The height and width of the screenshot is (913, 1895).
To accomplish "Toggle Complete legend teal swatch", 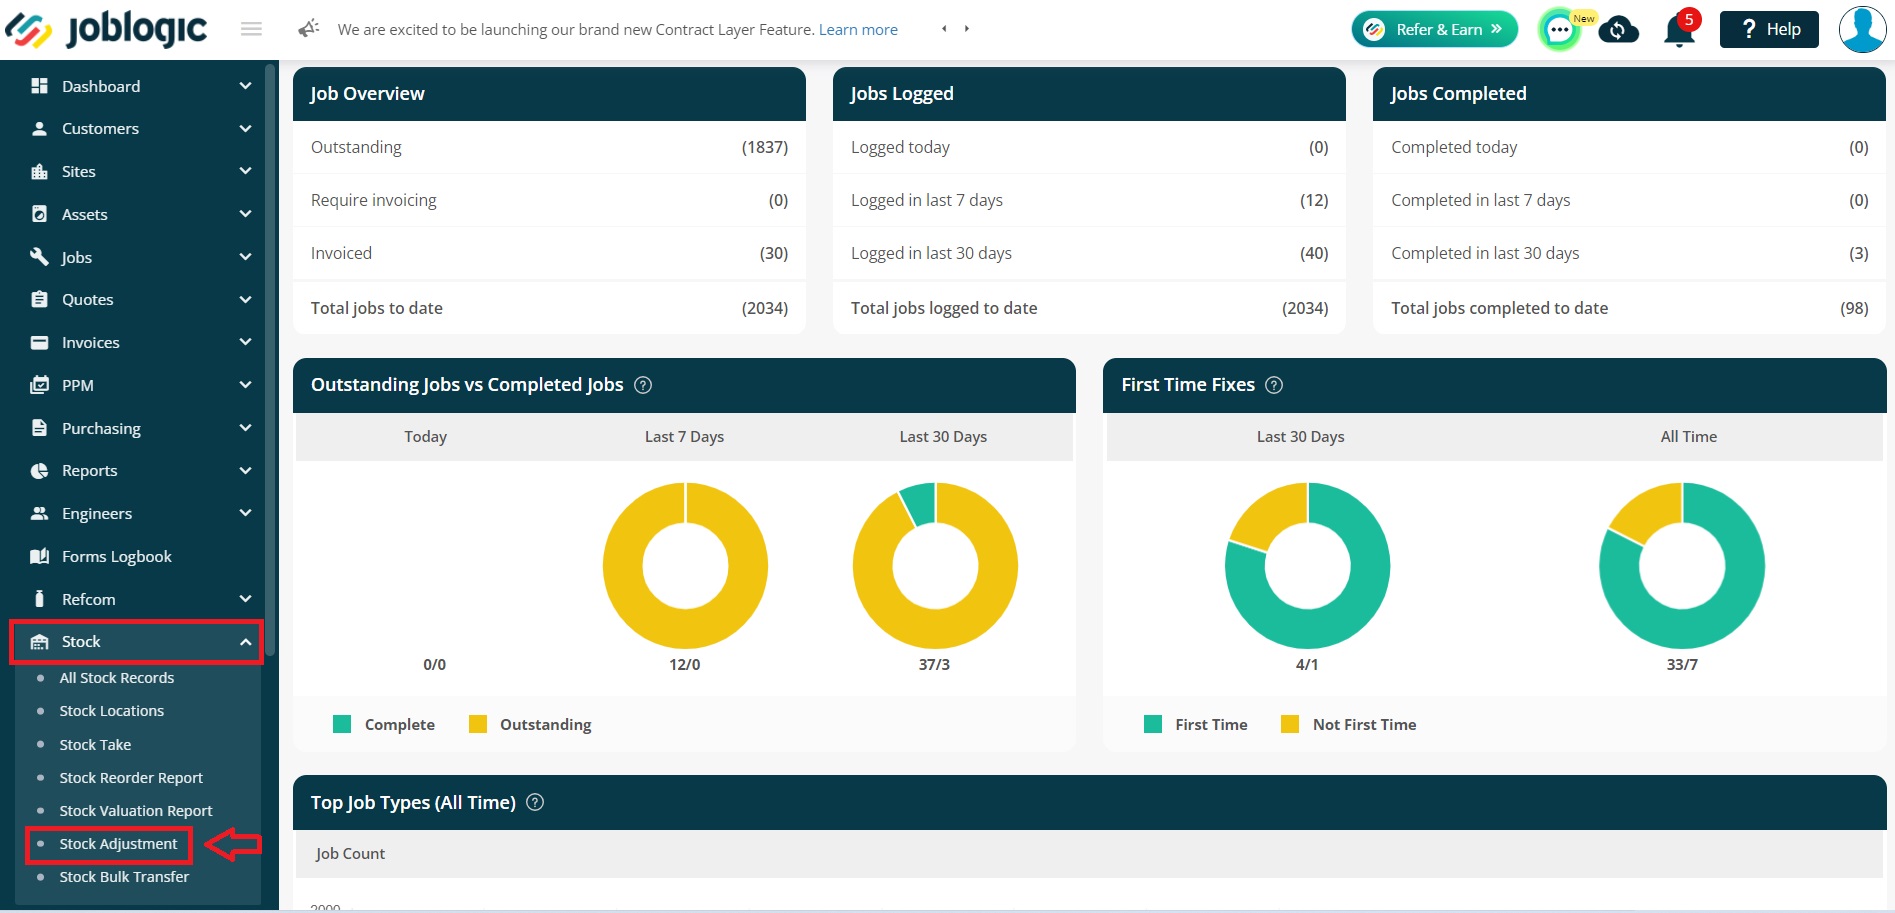I will (x=342, y=724).
